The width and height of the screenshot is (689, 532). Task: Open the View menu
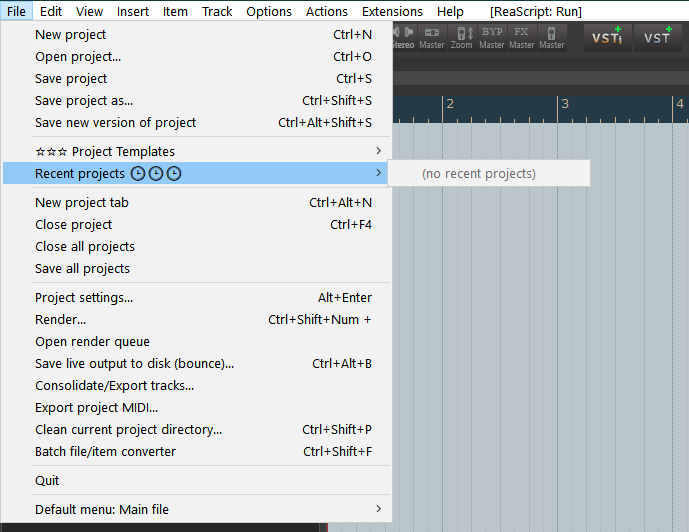tap(89, 11)
